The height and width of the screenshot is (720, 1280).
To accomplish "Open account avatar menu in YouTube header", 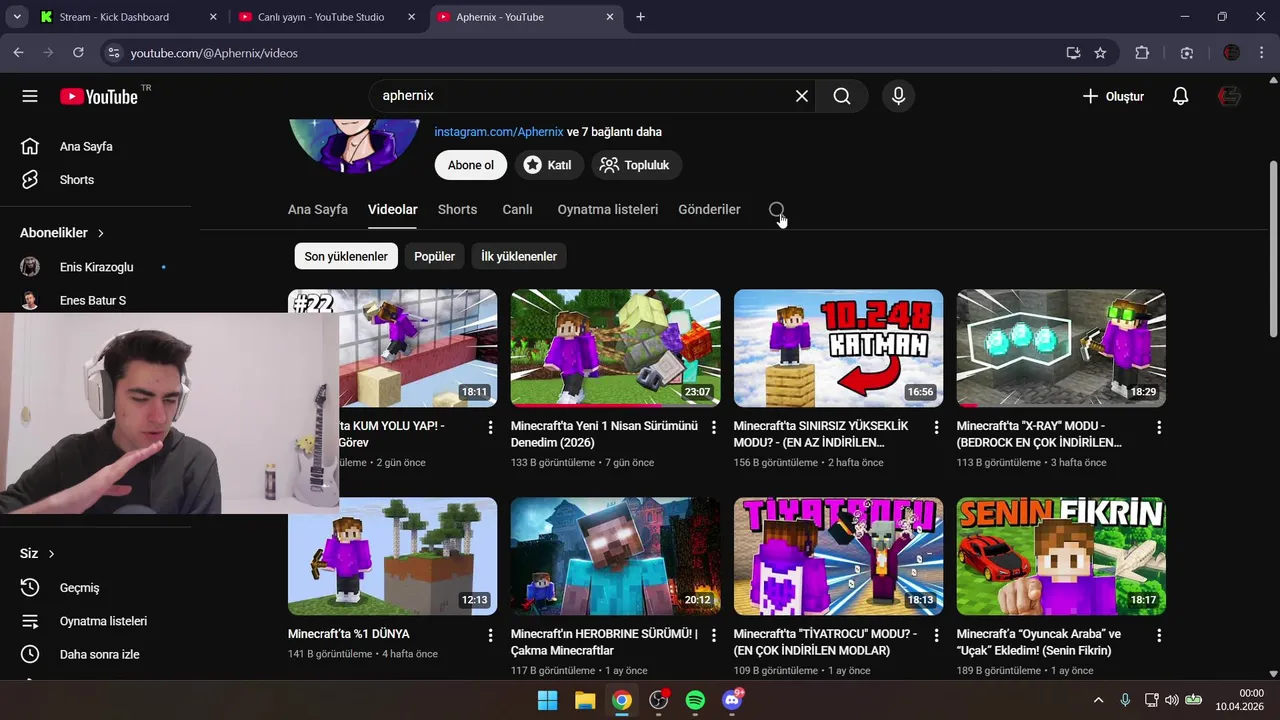I will coord(1229,96).
